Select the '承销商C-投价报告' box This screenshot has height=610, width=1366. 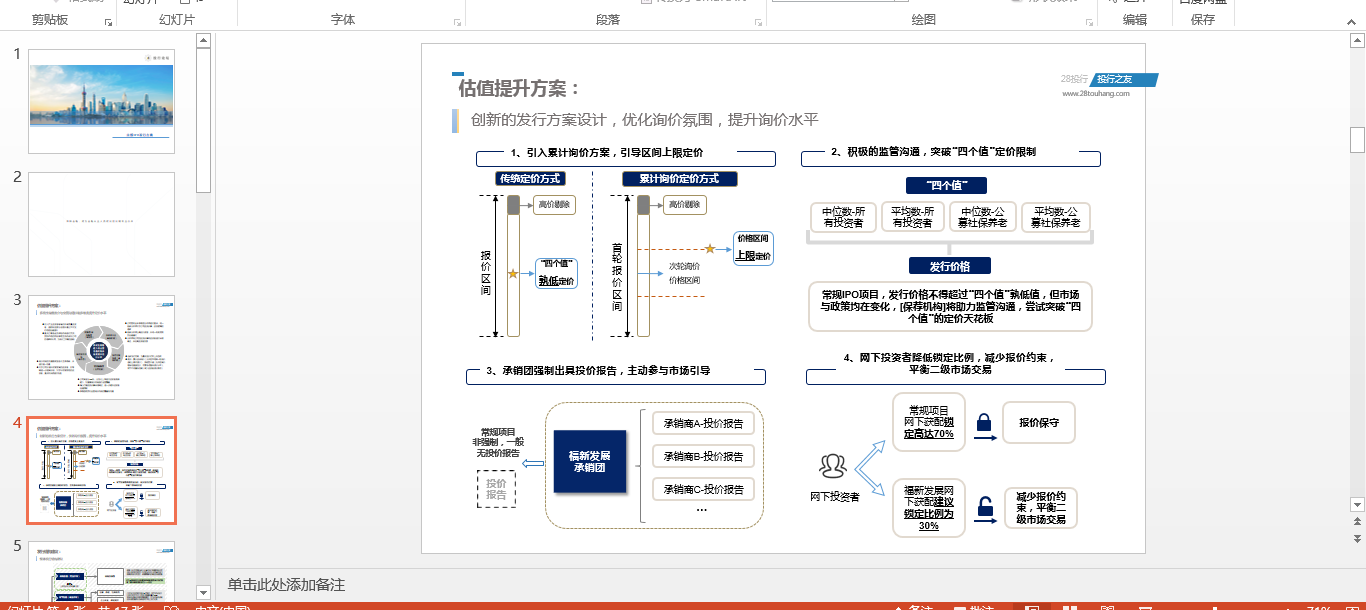(x=703, y=489)
